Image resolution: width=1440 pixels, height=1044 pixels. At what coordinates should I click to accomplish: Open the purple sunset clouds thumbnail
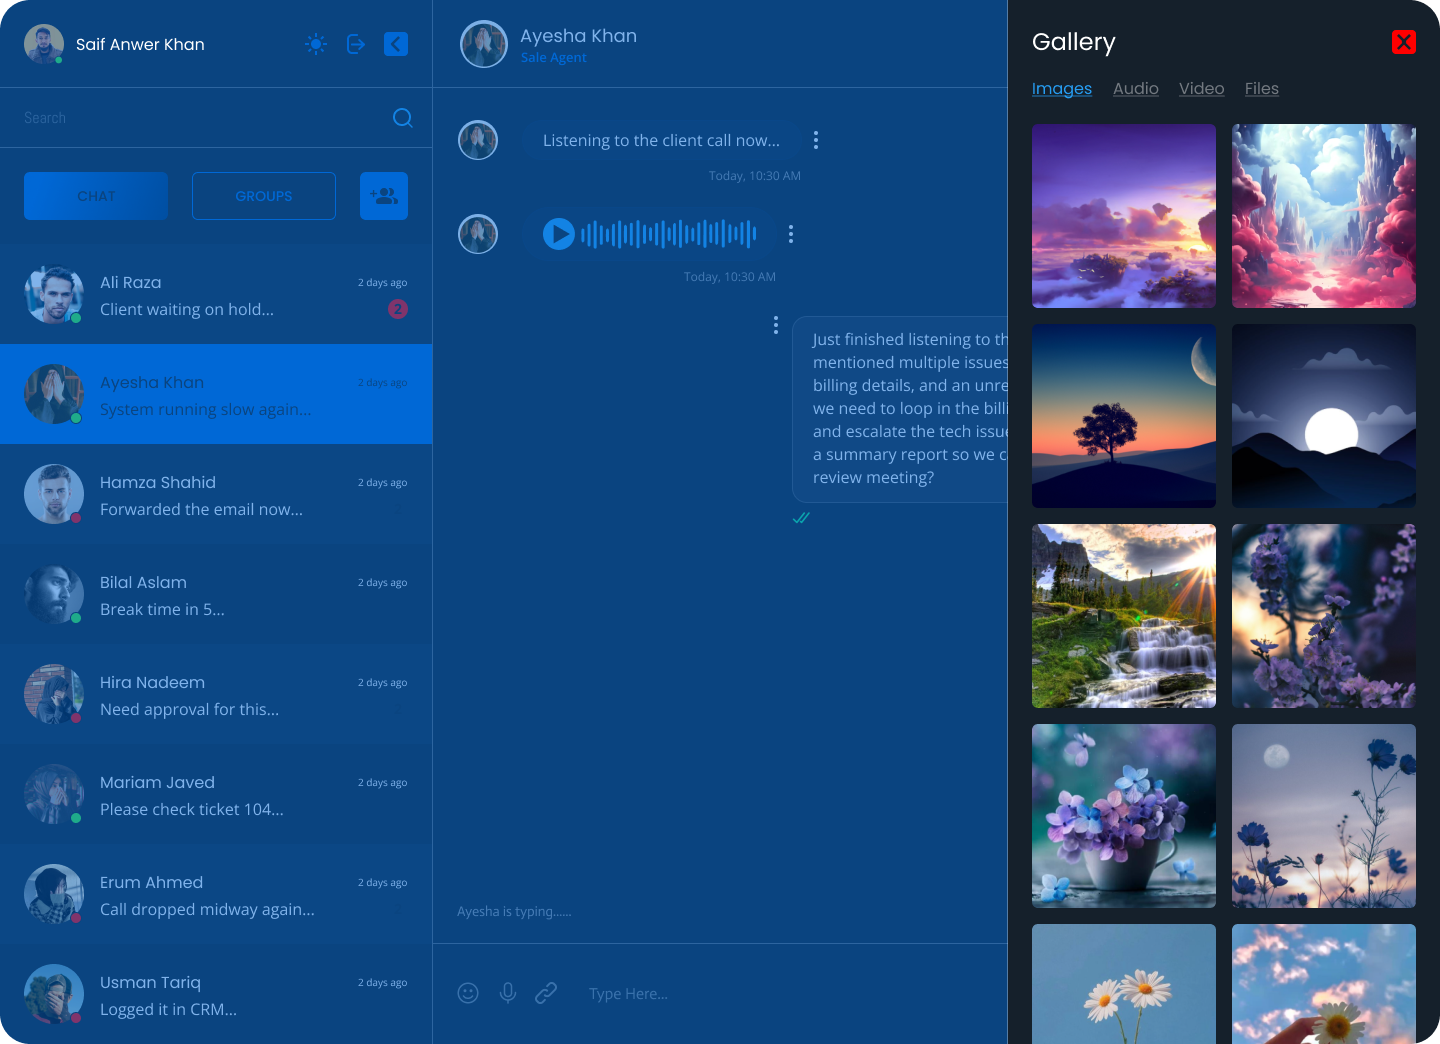click(1124, 216)
